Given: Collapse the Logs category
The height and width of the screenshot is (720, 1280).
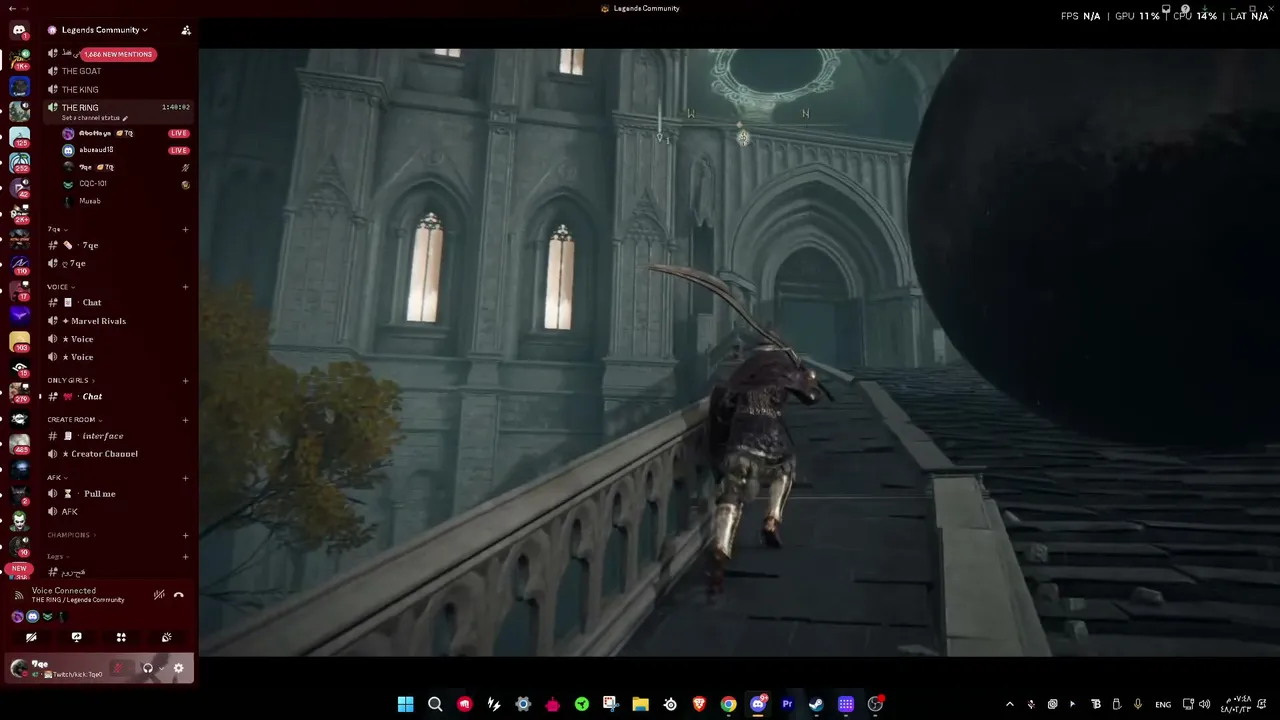Looking at the screenshot, I should pyautogui.click(x=58, y=557).
